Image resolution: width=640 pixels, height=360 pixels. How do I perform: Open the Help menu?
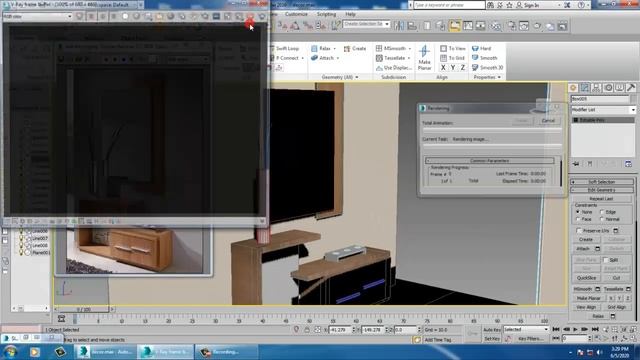click(x=350, y=14)
